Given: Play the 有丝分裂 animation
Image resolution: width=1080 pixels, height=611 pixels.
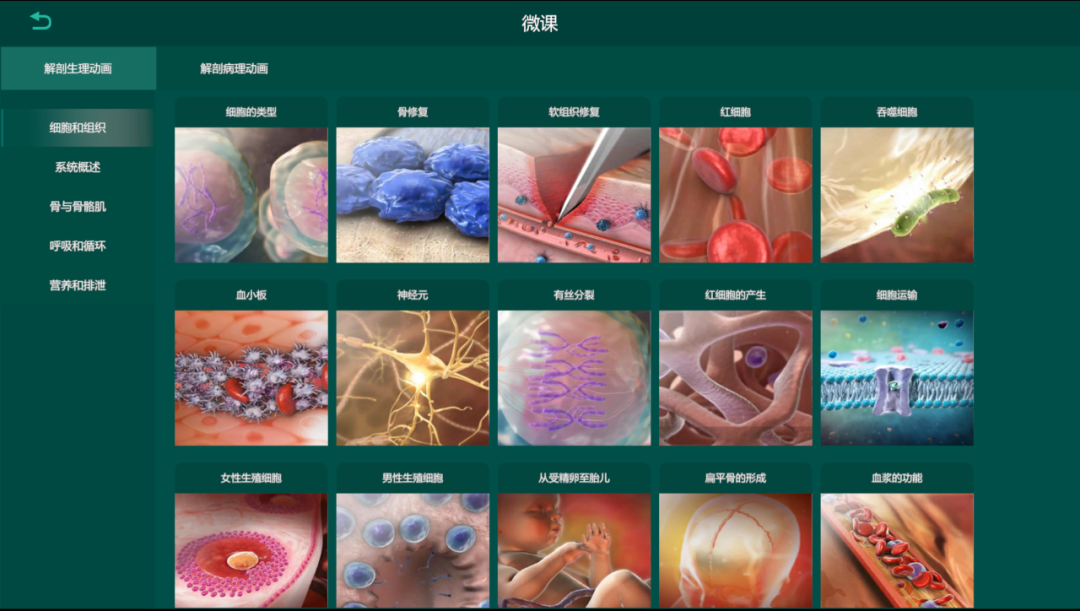Looking at the screenshot, I should tap(574, 377).
